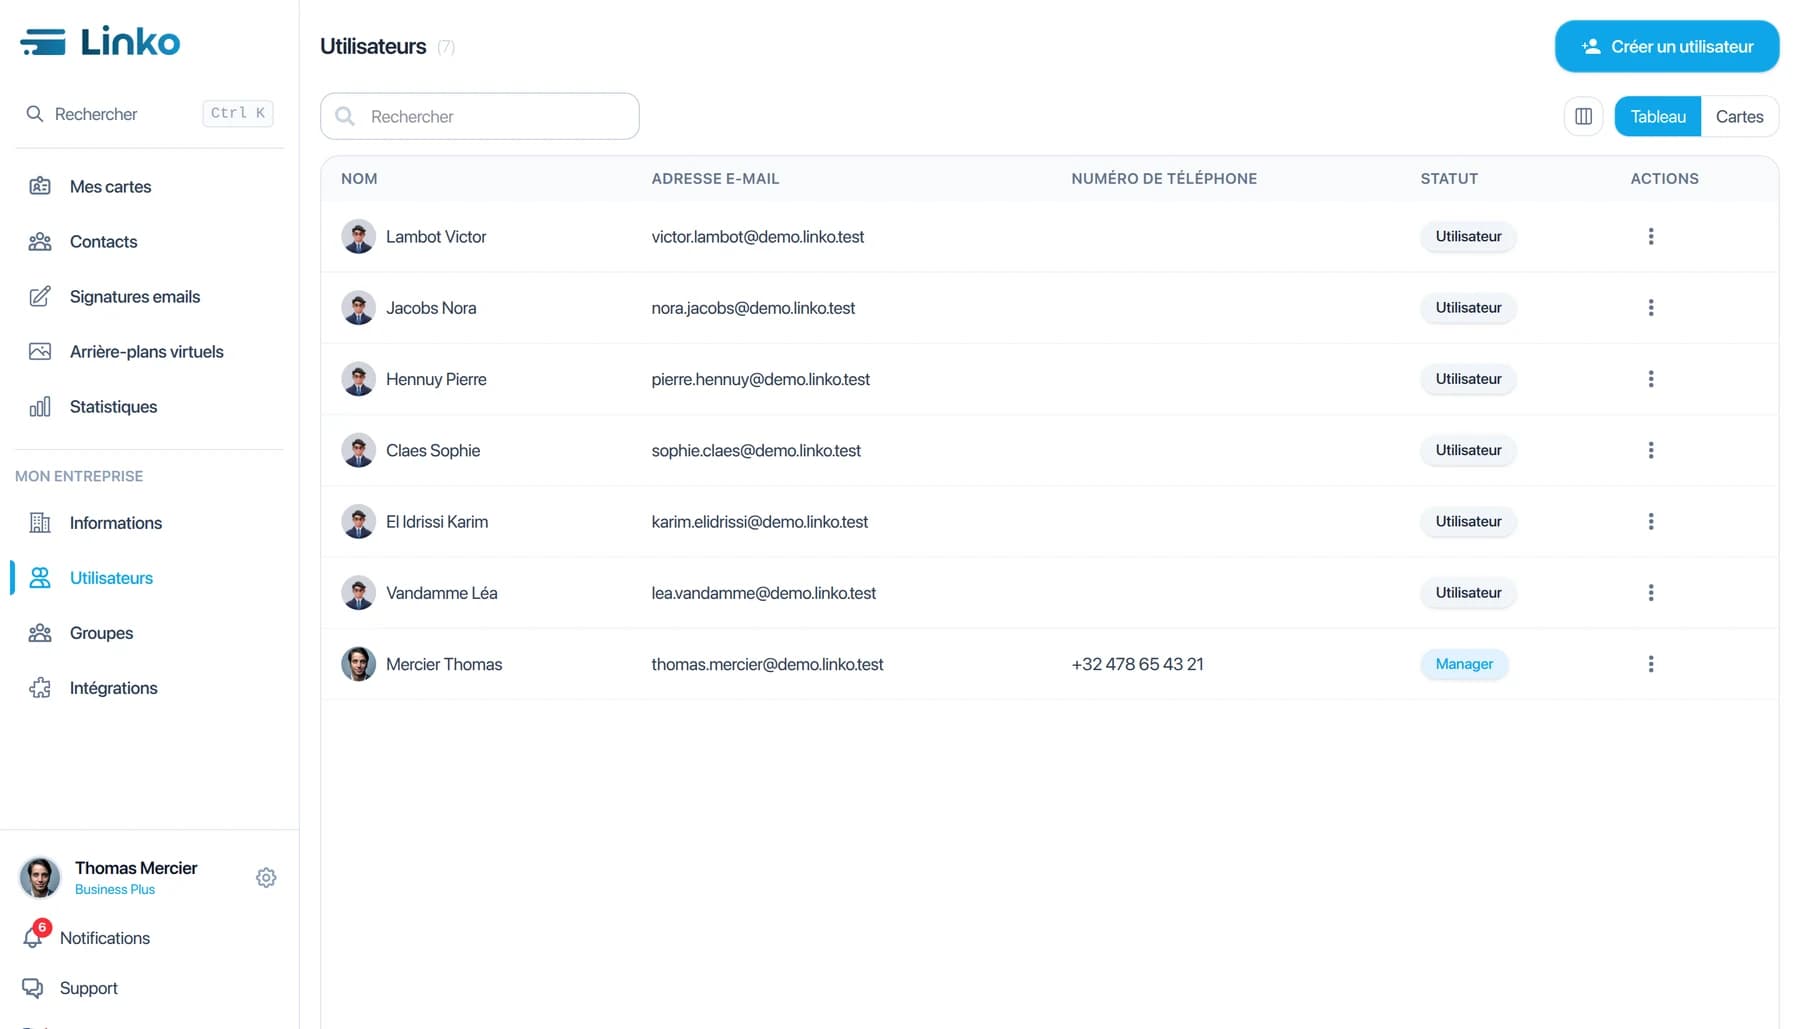Open actions menu for El Idrissi Karim

coord(1650,521)
